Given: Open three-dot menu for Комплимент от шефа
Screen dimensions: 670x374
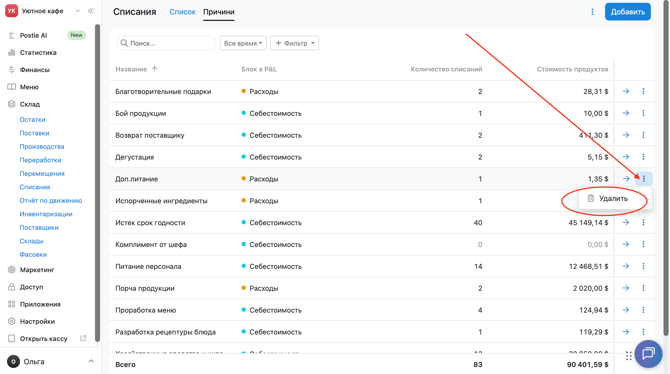Looking at the screenshot, I should pos(644,244).
